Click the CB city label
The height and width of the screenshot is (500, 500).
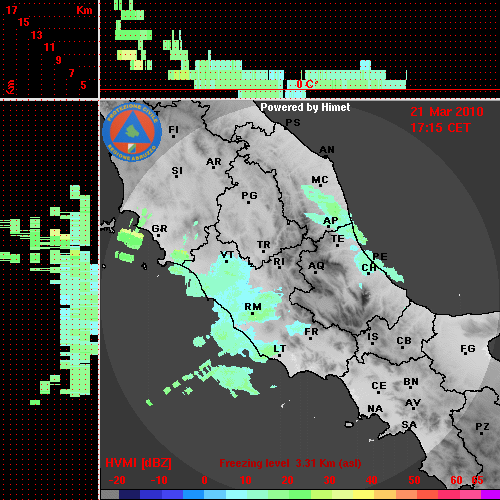tap(404, 341)
